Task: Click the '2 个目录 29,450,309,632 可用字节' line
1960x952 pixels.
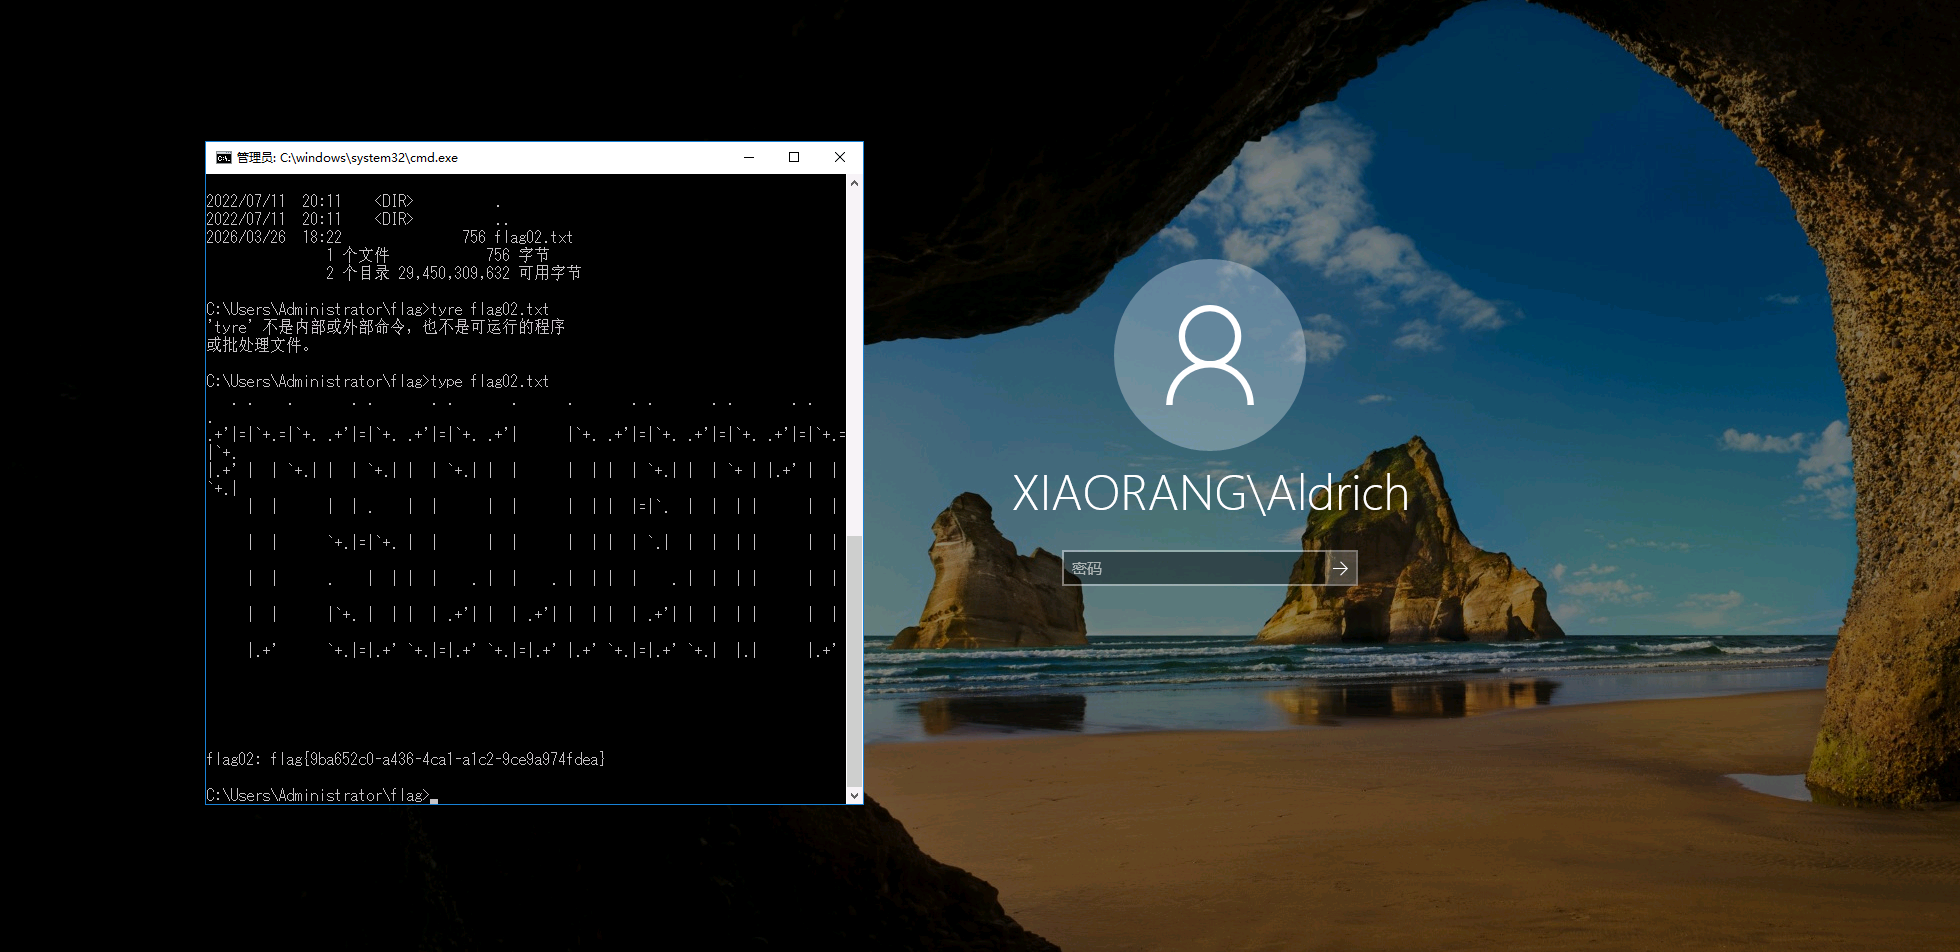Action: point(454,274)
